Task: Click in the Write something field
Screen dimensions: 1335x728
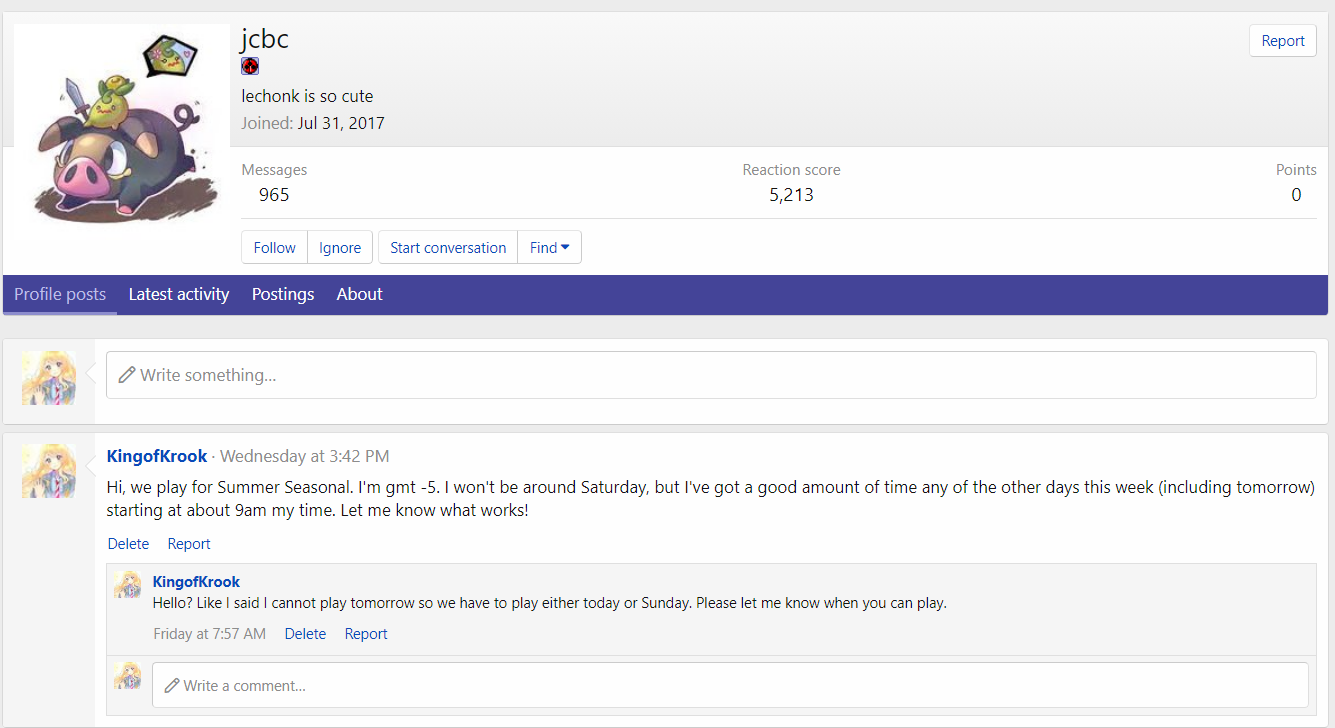Action: 710,375
